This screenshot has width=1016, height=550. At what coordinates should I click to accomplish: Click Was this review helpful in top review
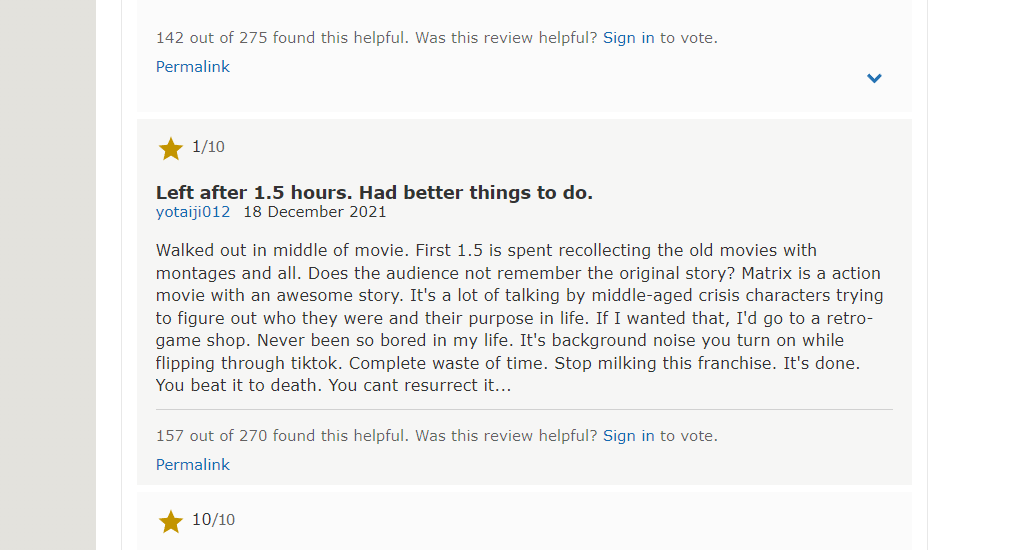point(506,38)
